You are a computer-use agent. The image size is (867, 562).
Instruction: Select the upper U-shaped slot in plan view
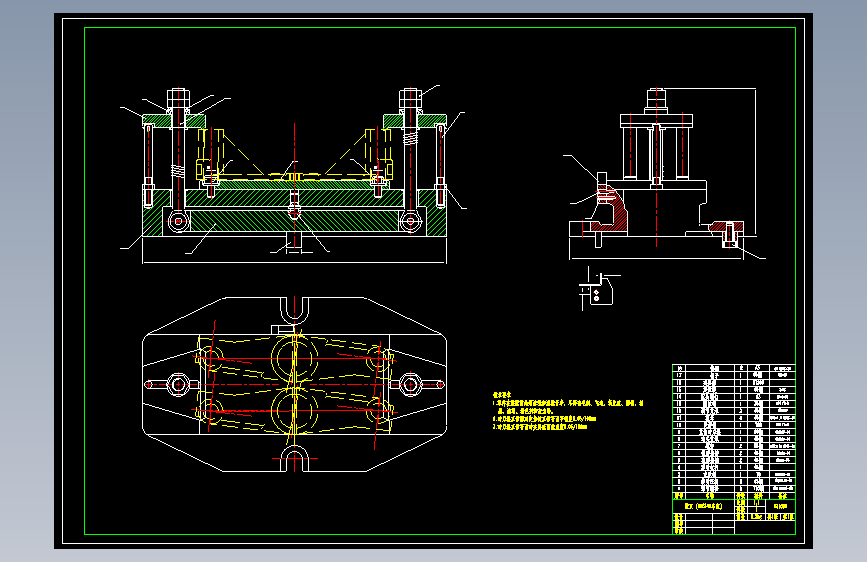(x=294, y=310)
